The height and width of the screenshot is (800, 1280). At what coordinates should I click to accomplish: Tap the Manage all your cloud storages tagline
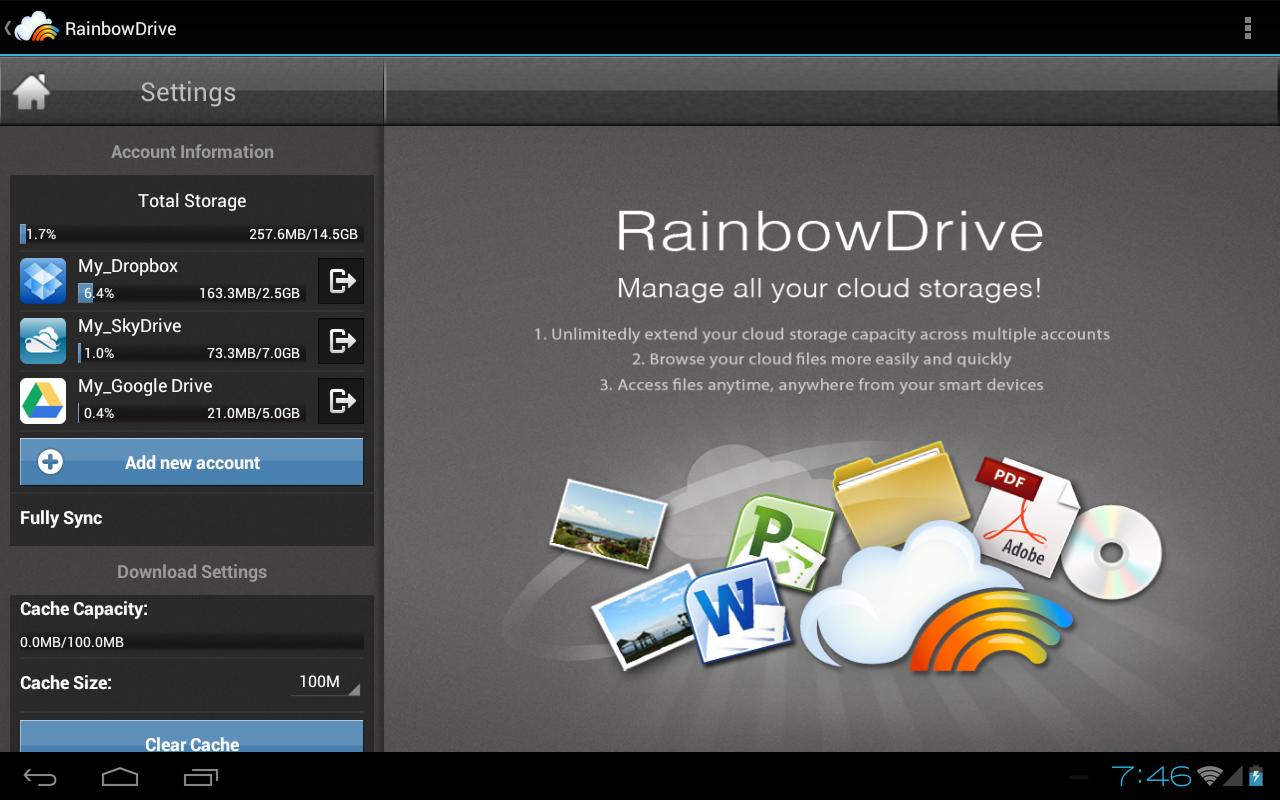(829, 288)
